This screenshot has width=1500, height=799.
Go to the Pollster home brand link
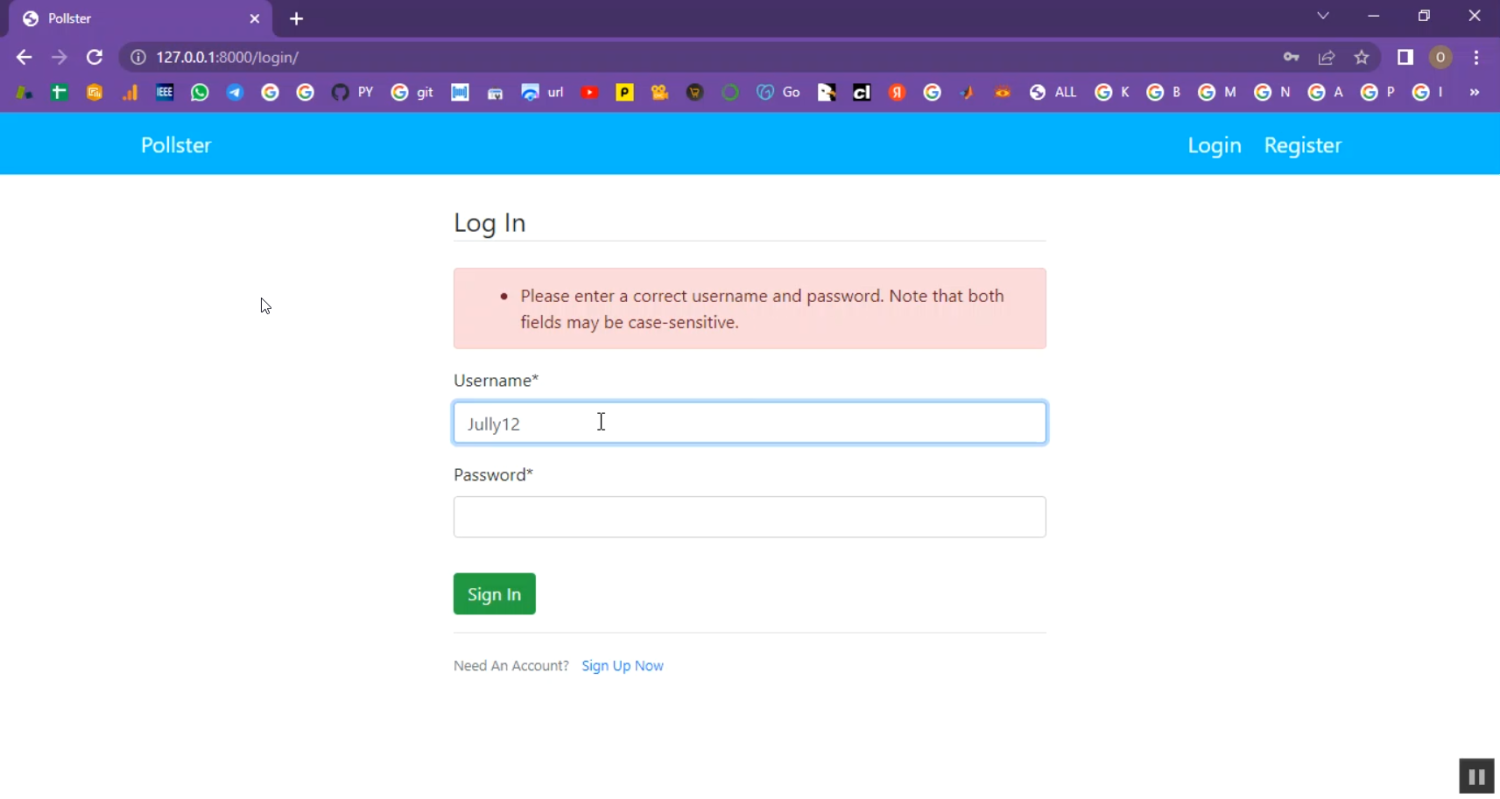coord(176,145)
